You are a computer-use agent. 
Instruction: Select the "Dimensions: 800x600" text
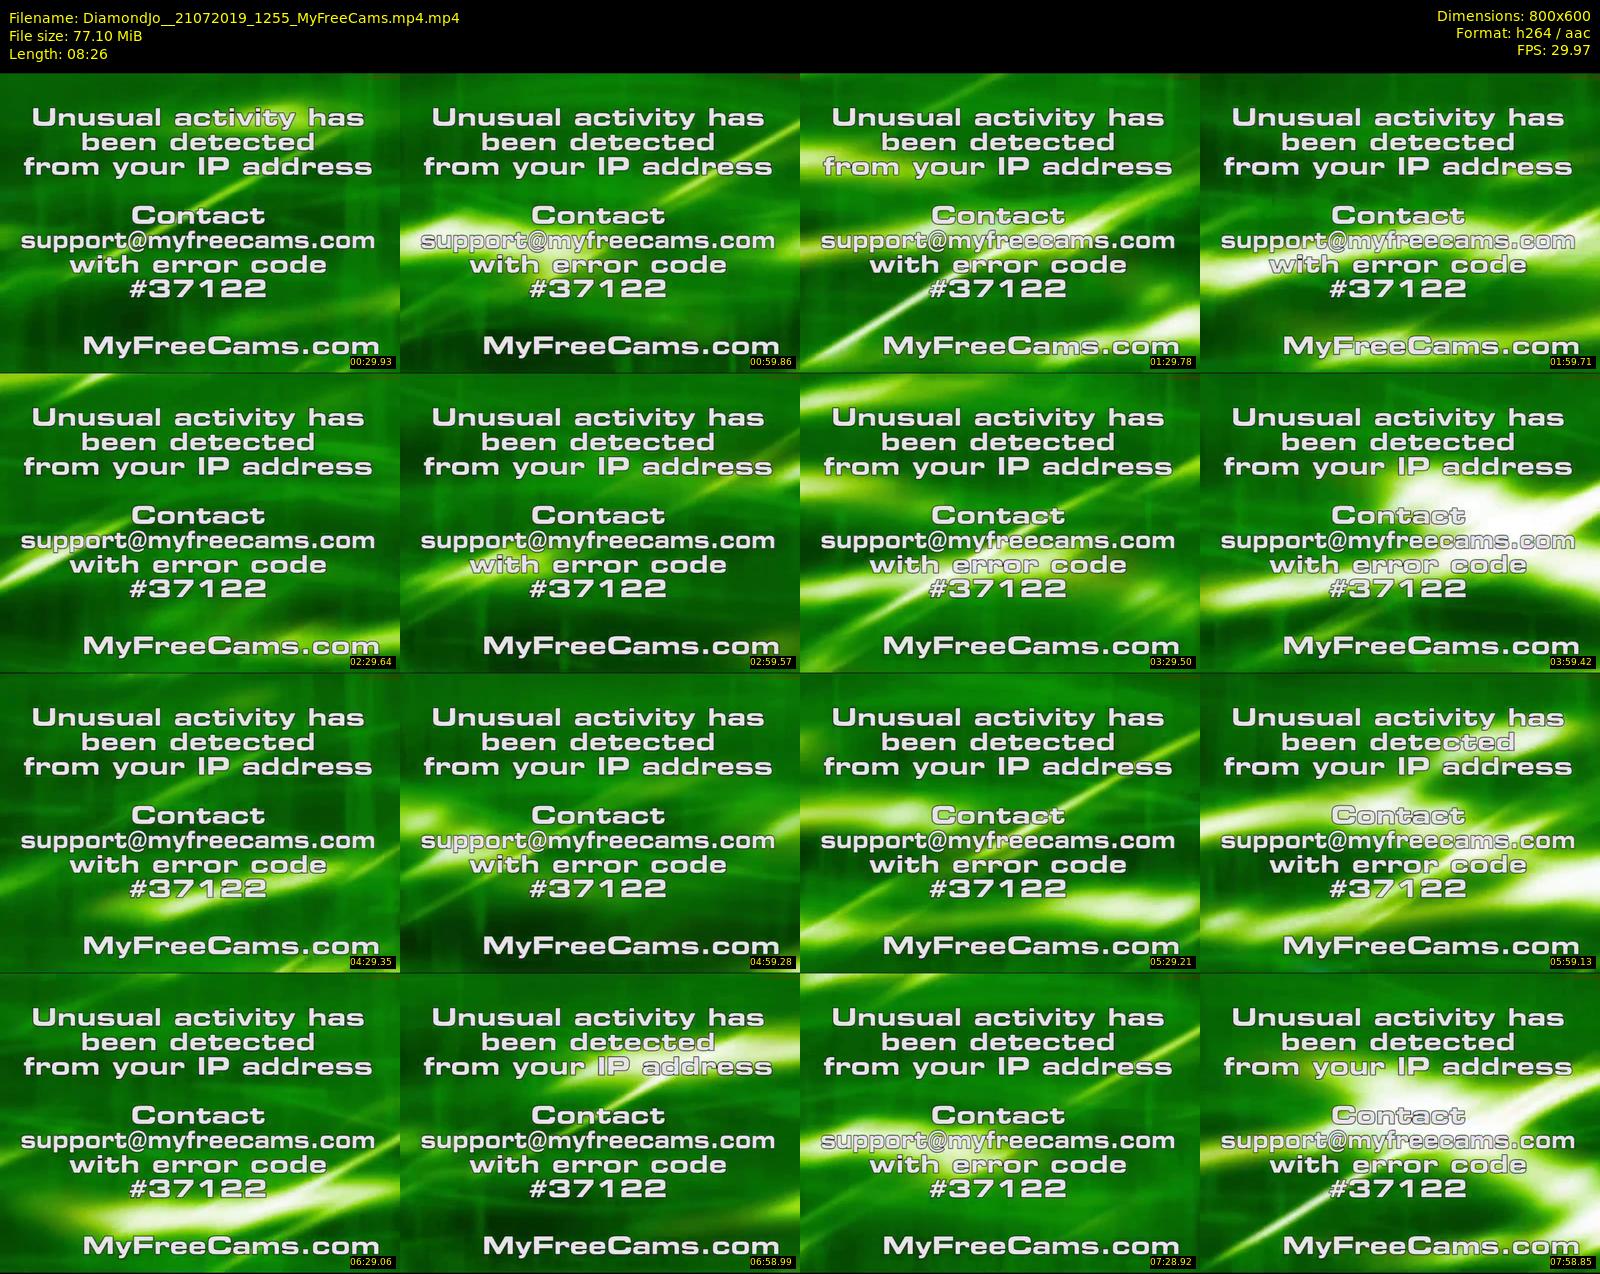click(1513, 16)
